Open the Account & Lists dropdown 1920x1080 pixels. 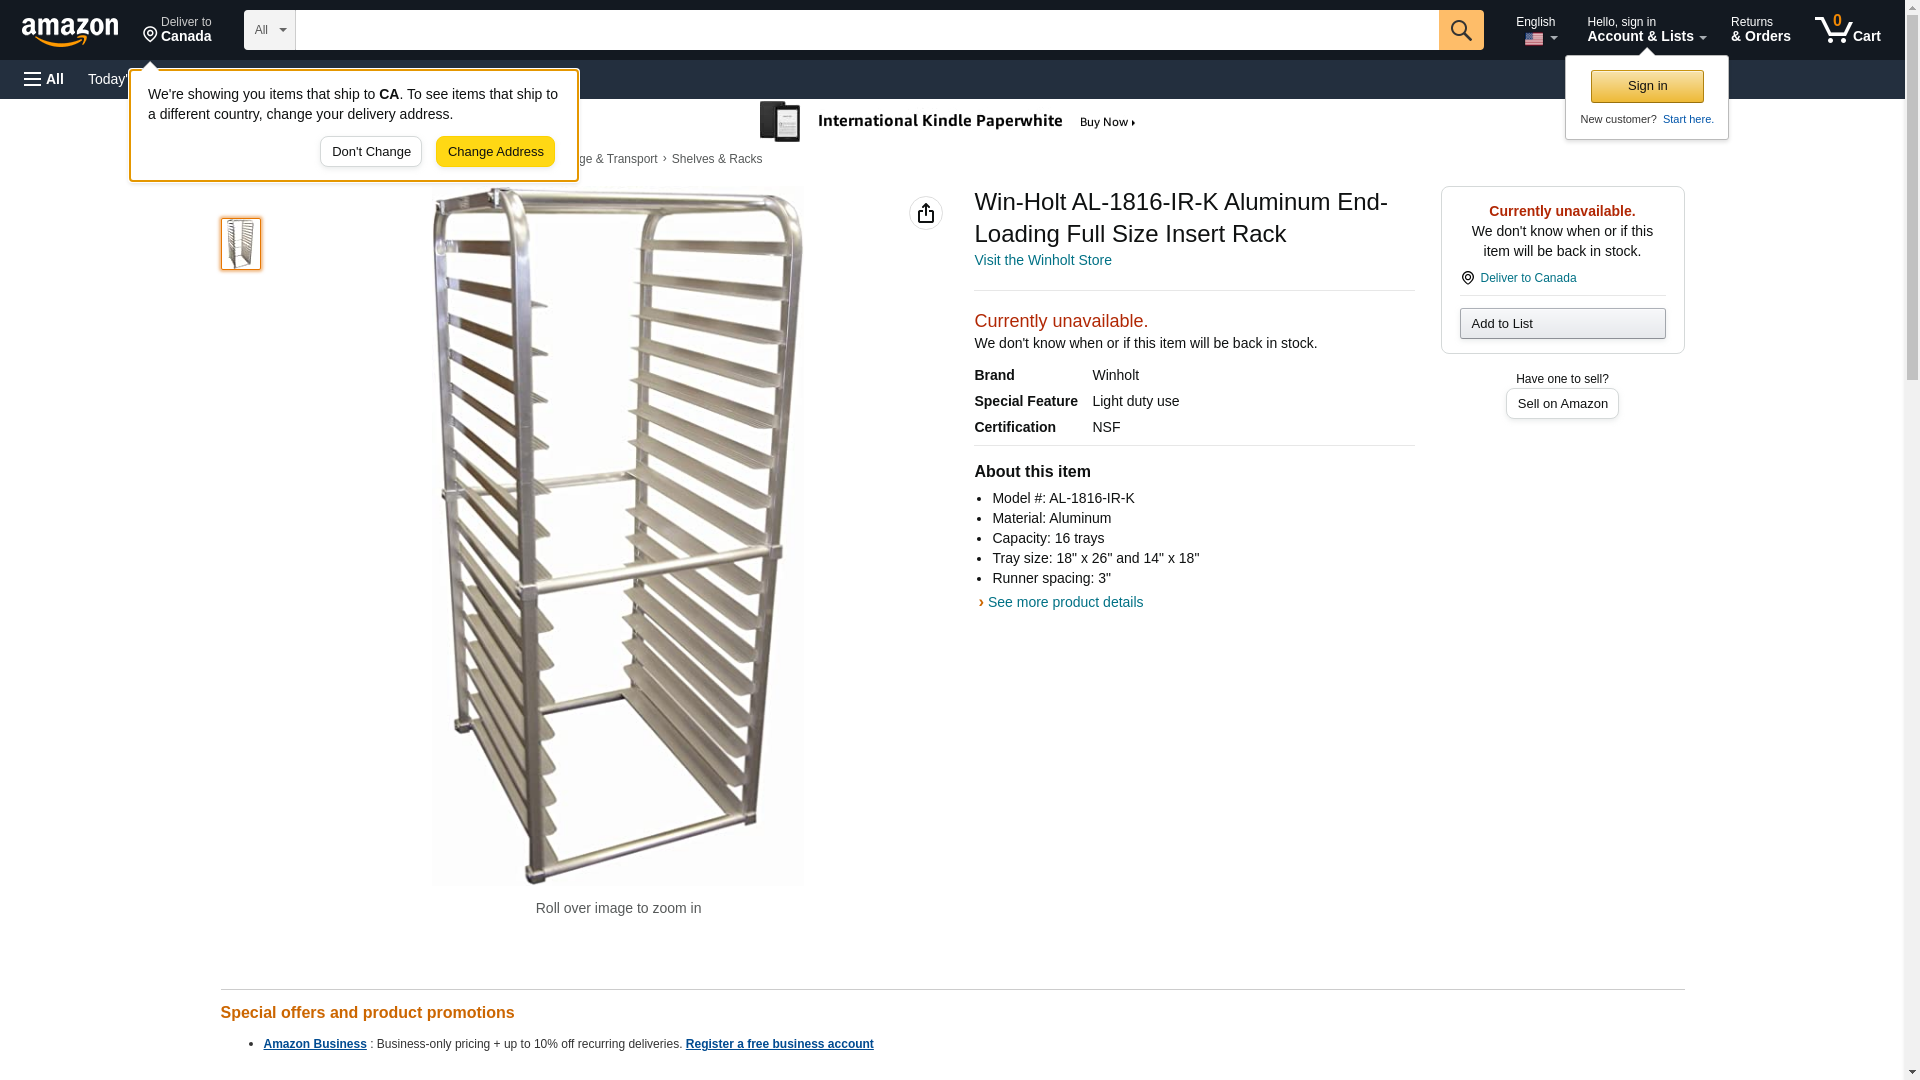pos(1646,30)
